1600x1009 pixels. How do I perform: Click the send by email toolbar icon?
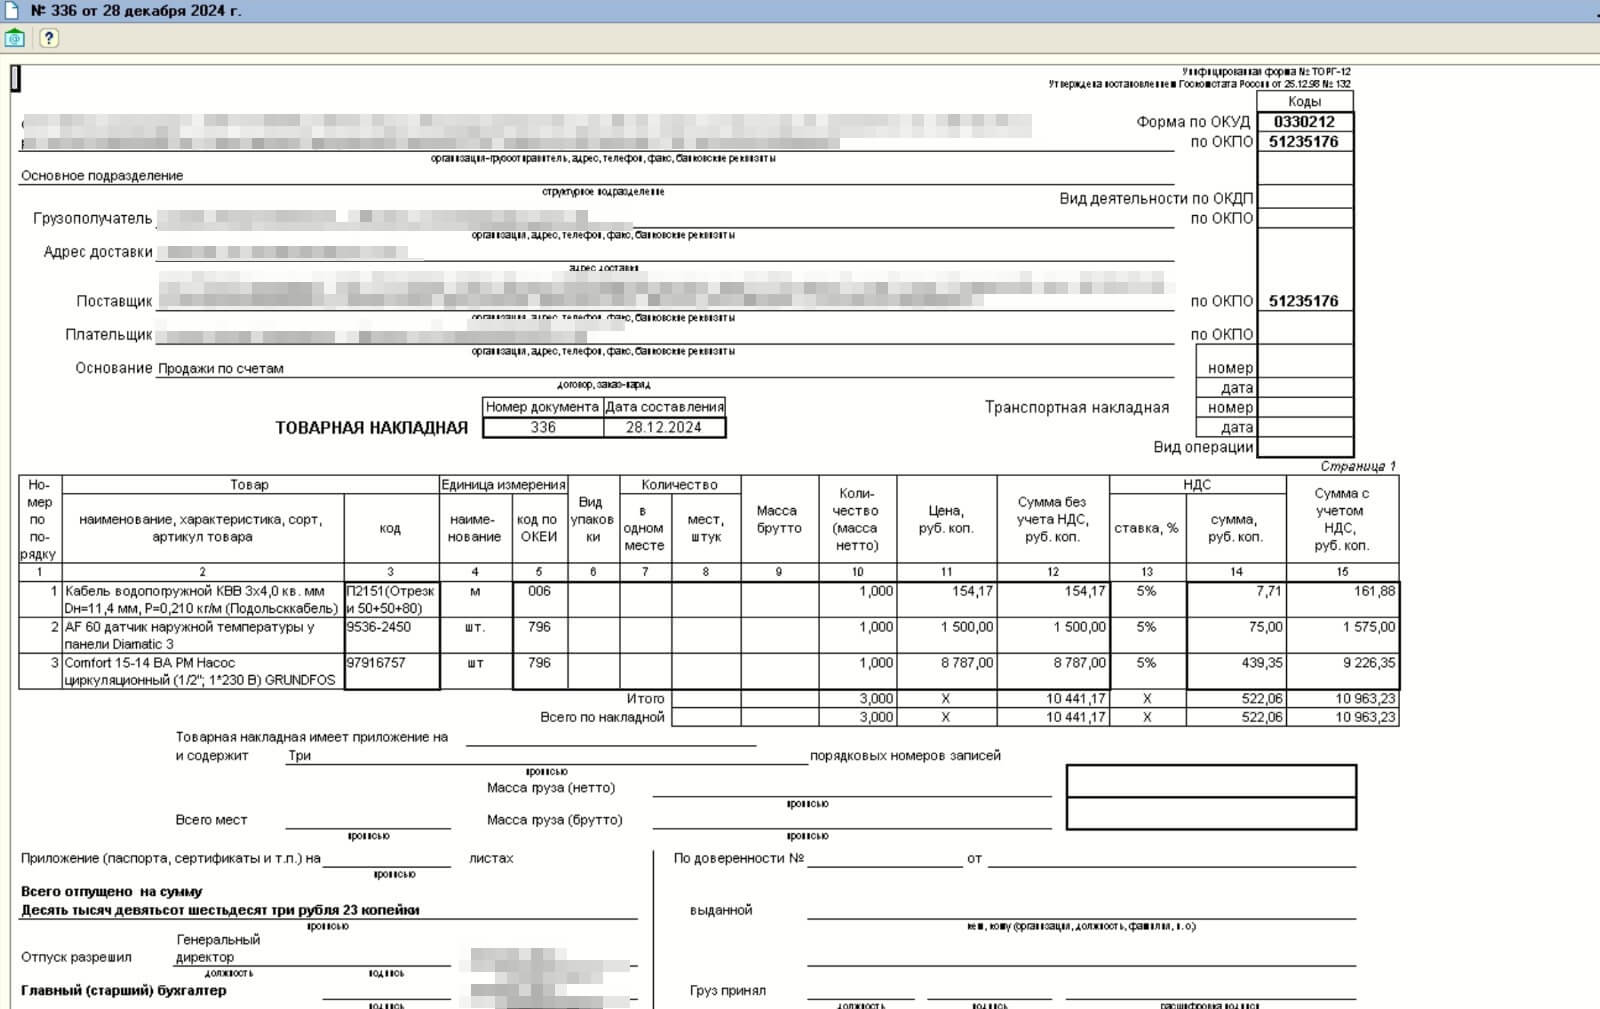15,38
